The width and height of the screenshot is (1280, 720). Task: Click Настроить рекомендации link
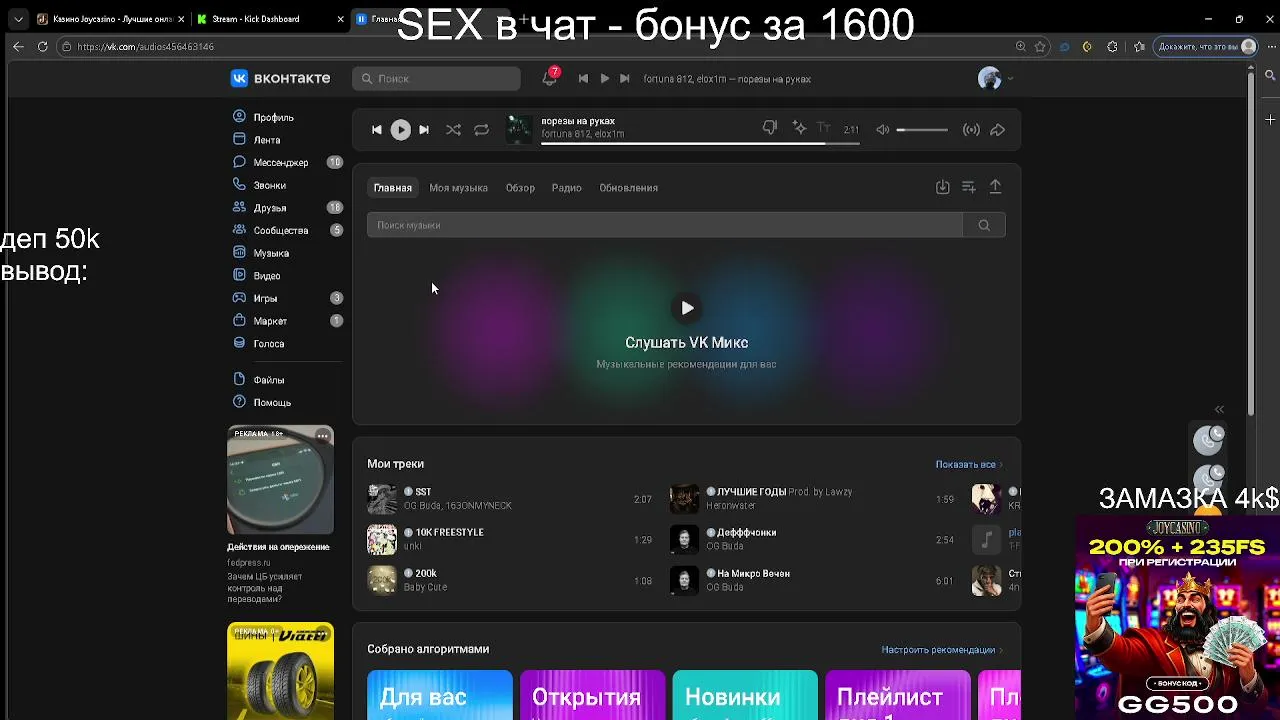tap(941, 650)
